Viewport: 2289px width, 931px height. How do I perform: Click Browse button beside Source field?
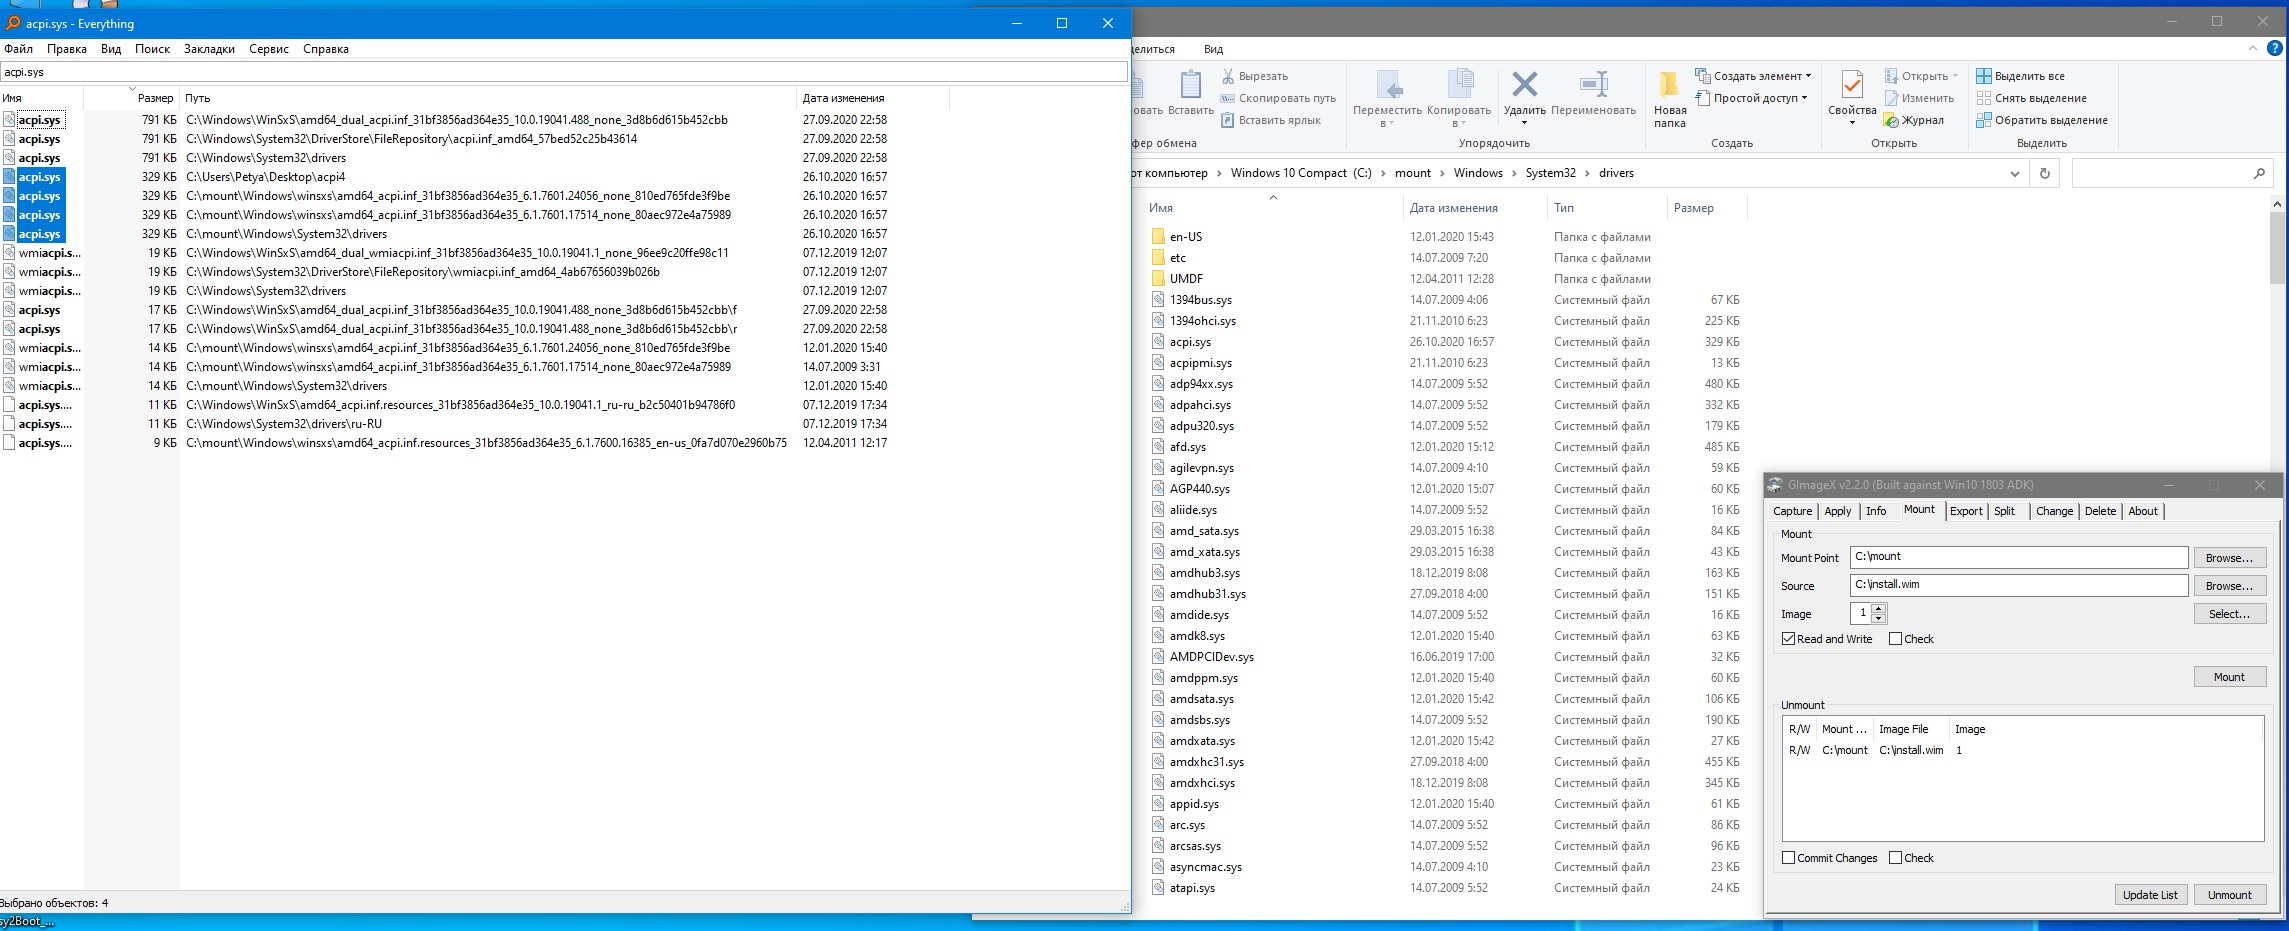click(2229, 586)
